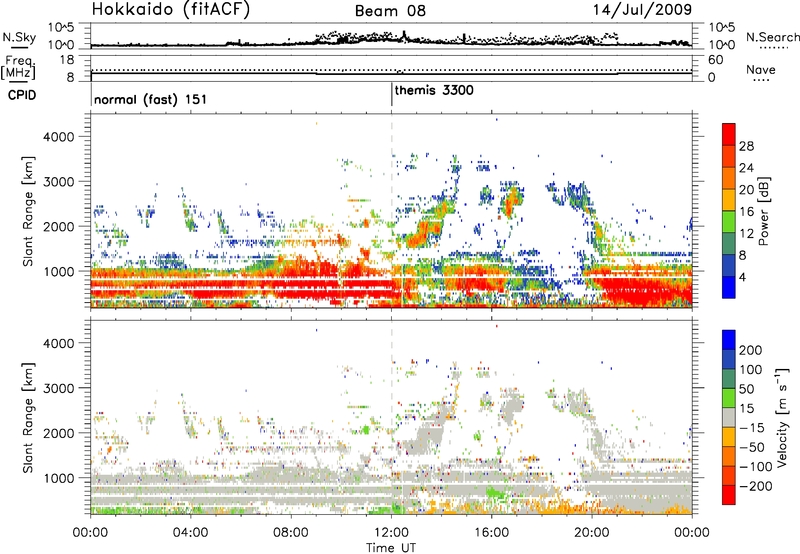
Task: Click the 'Power [dB]' colorbar label
Action: pos(764,211)
